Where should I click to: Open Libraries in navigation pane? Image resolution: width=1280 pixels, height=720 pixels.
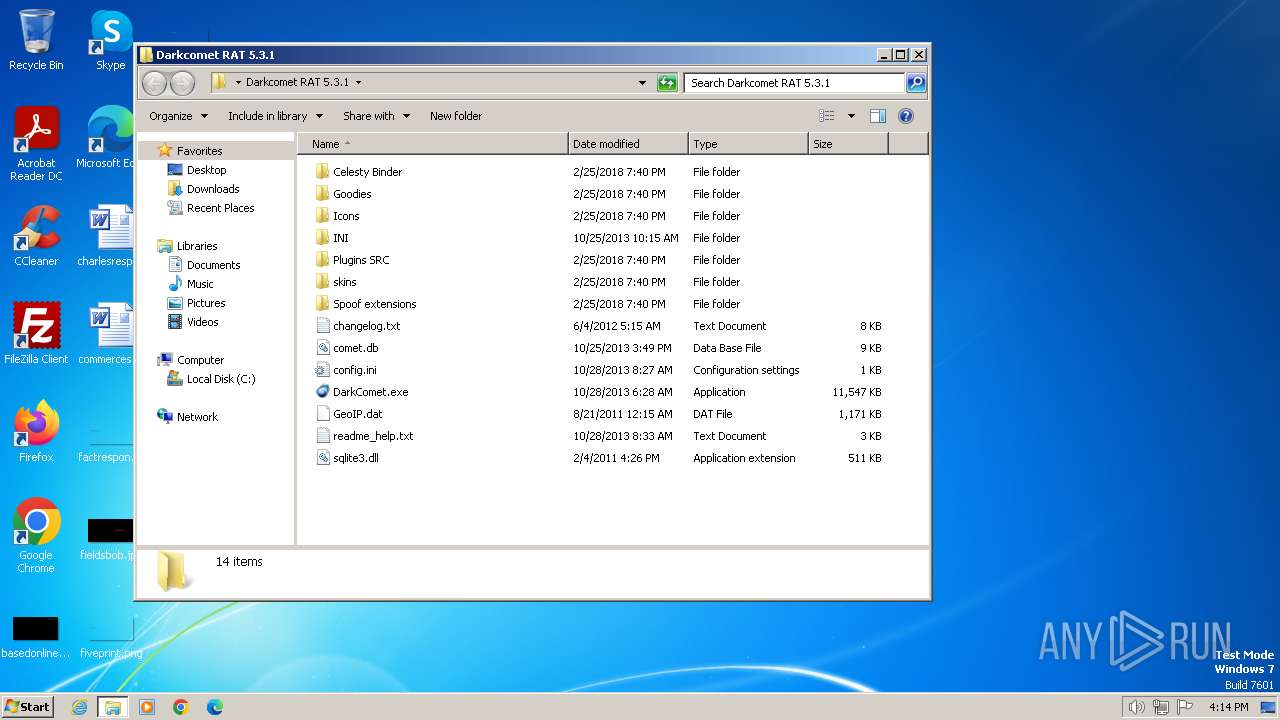point(197,246)
